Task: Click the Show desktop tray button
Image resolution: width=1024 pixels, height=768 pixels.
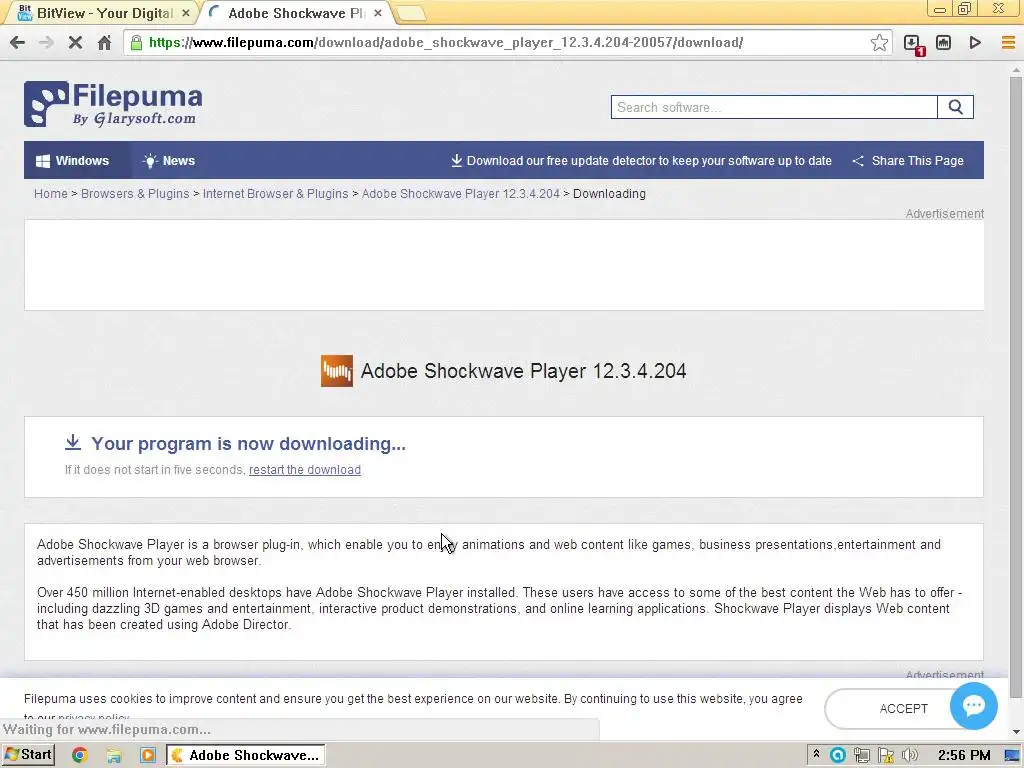Action: click(x=1012, y=755)
